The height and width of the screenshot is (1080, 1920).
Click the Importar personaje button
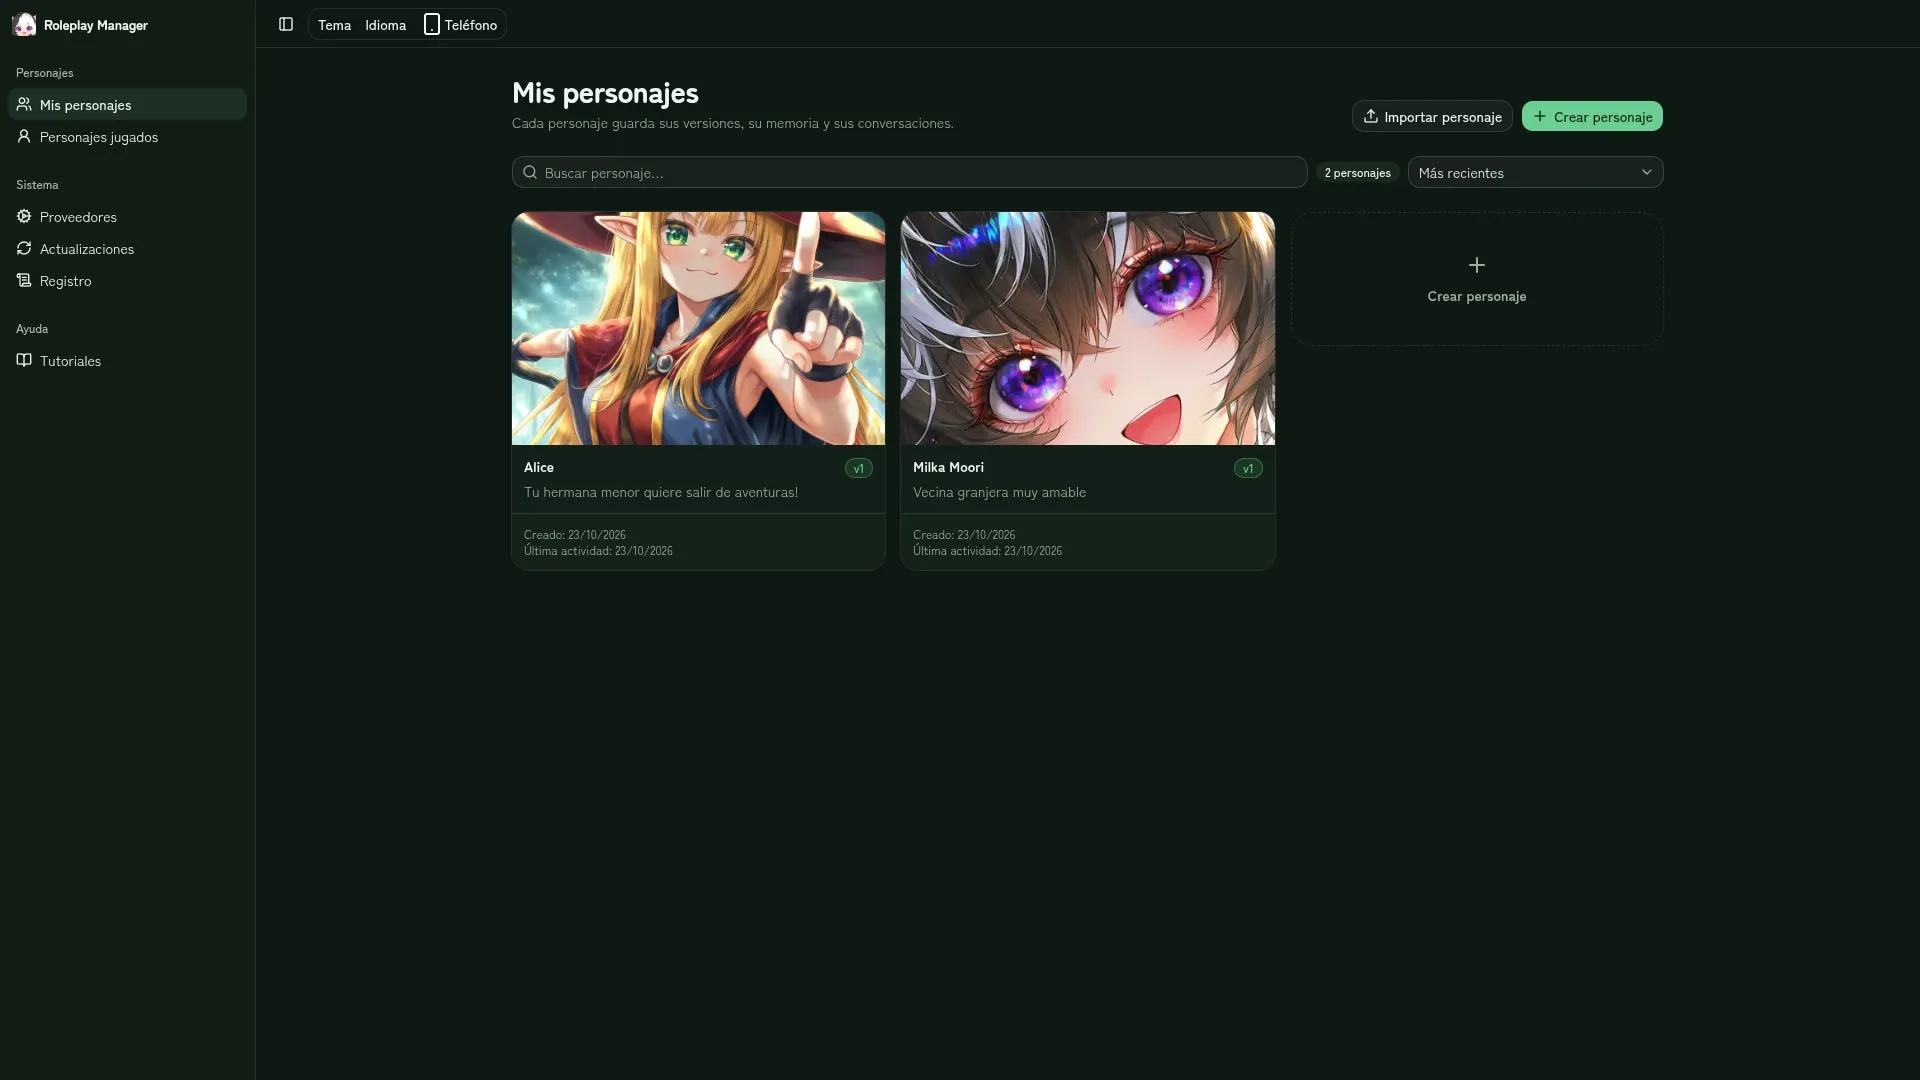tap(1432, 117)
